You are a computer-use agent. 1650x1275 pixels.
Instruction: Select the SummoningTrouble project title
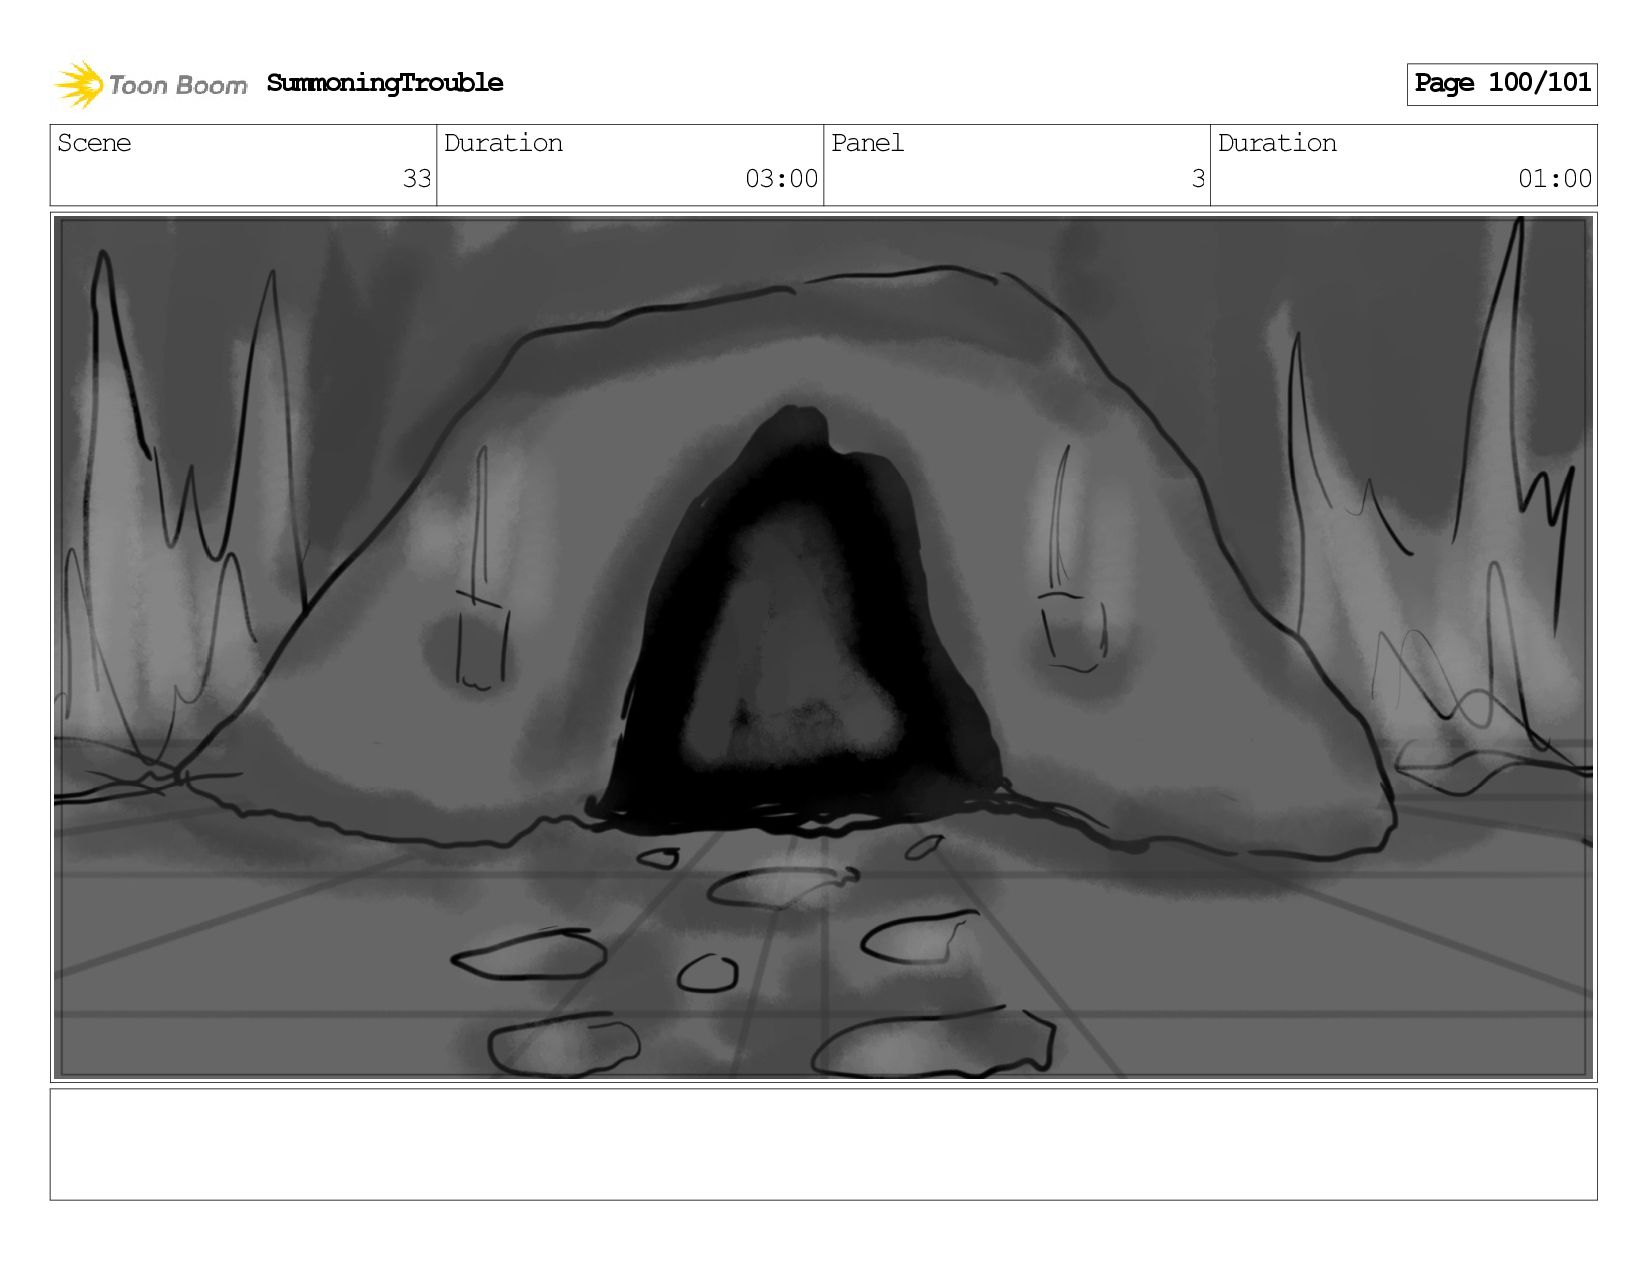(385, 83)
